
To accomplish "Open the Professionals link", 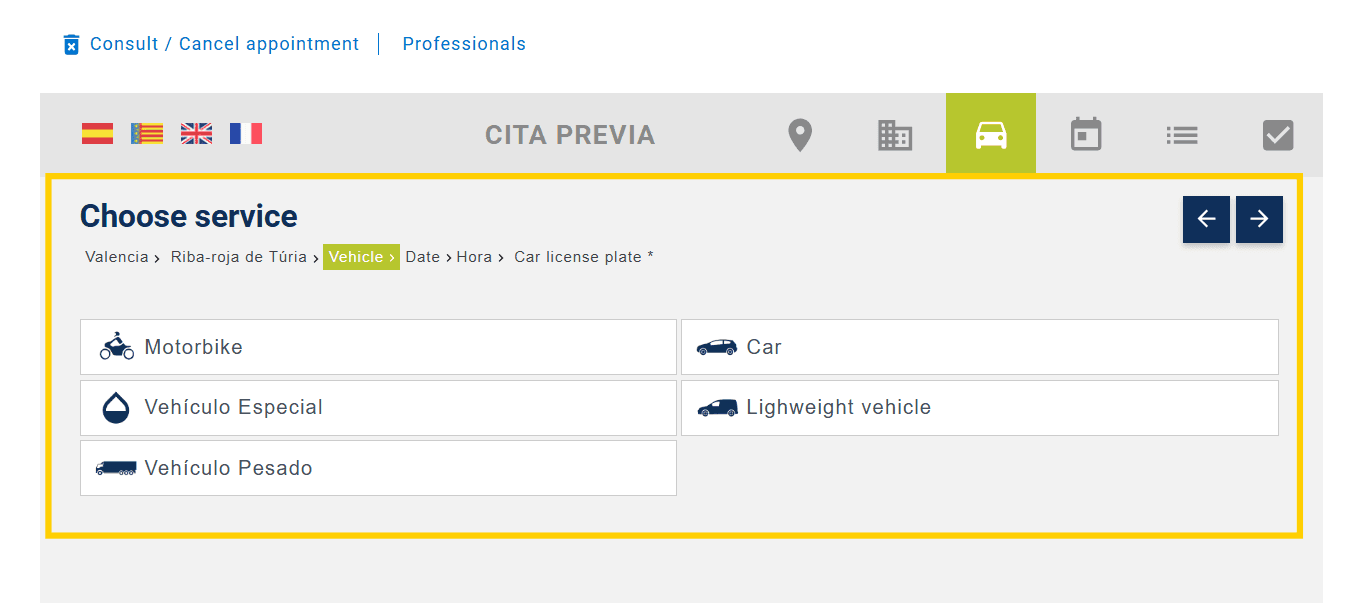I will pyautogui.click(x=464, y=44).
